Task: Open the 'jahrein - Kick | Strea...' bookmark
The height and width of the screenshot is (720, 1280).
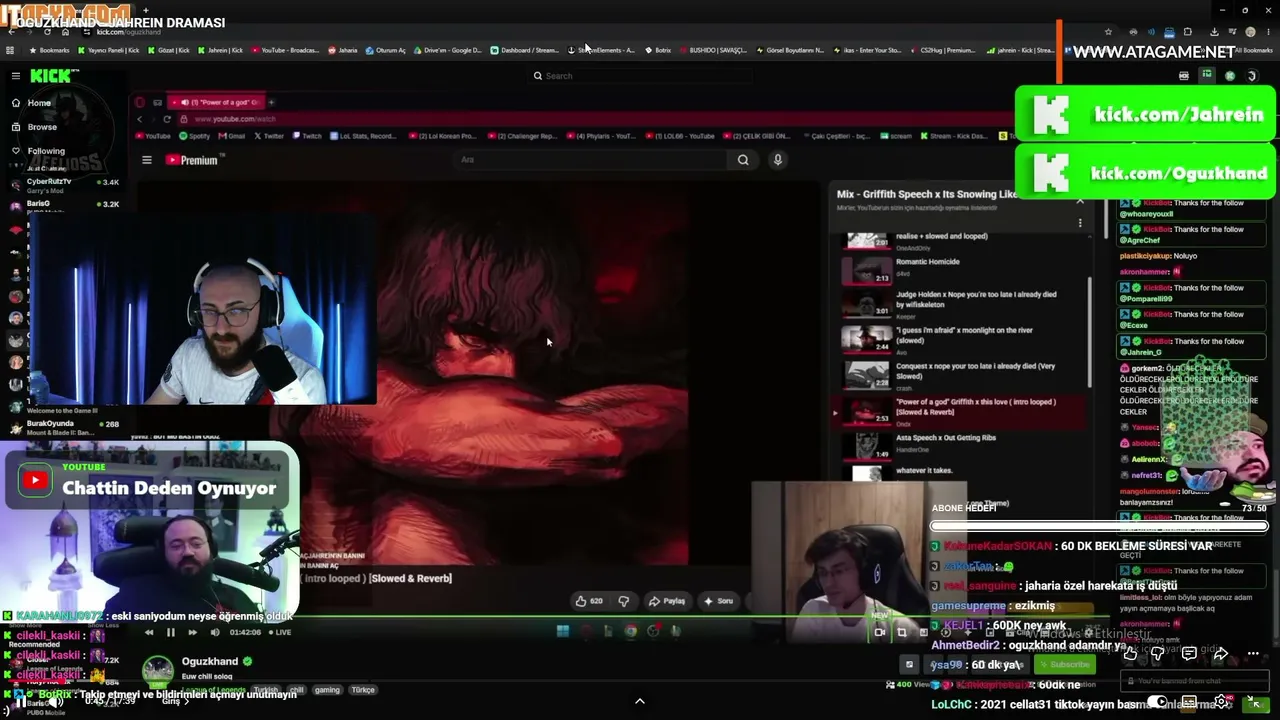Action: pyautogui.click(x=1020, y=50)
